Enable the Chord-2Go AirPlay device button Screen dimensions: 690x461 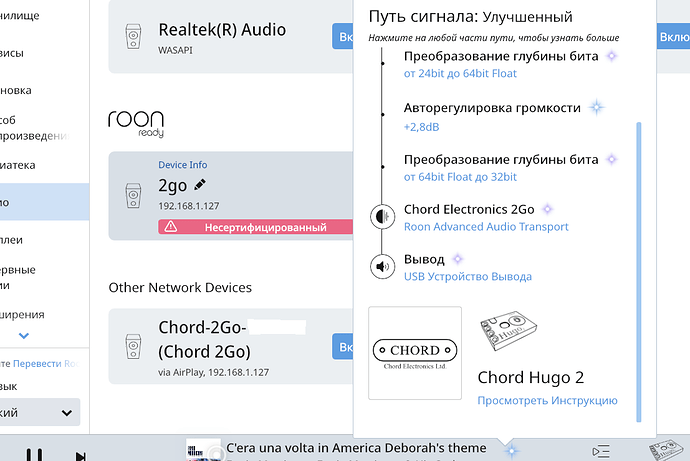[x=343, y=347]
